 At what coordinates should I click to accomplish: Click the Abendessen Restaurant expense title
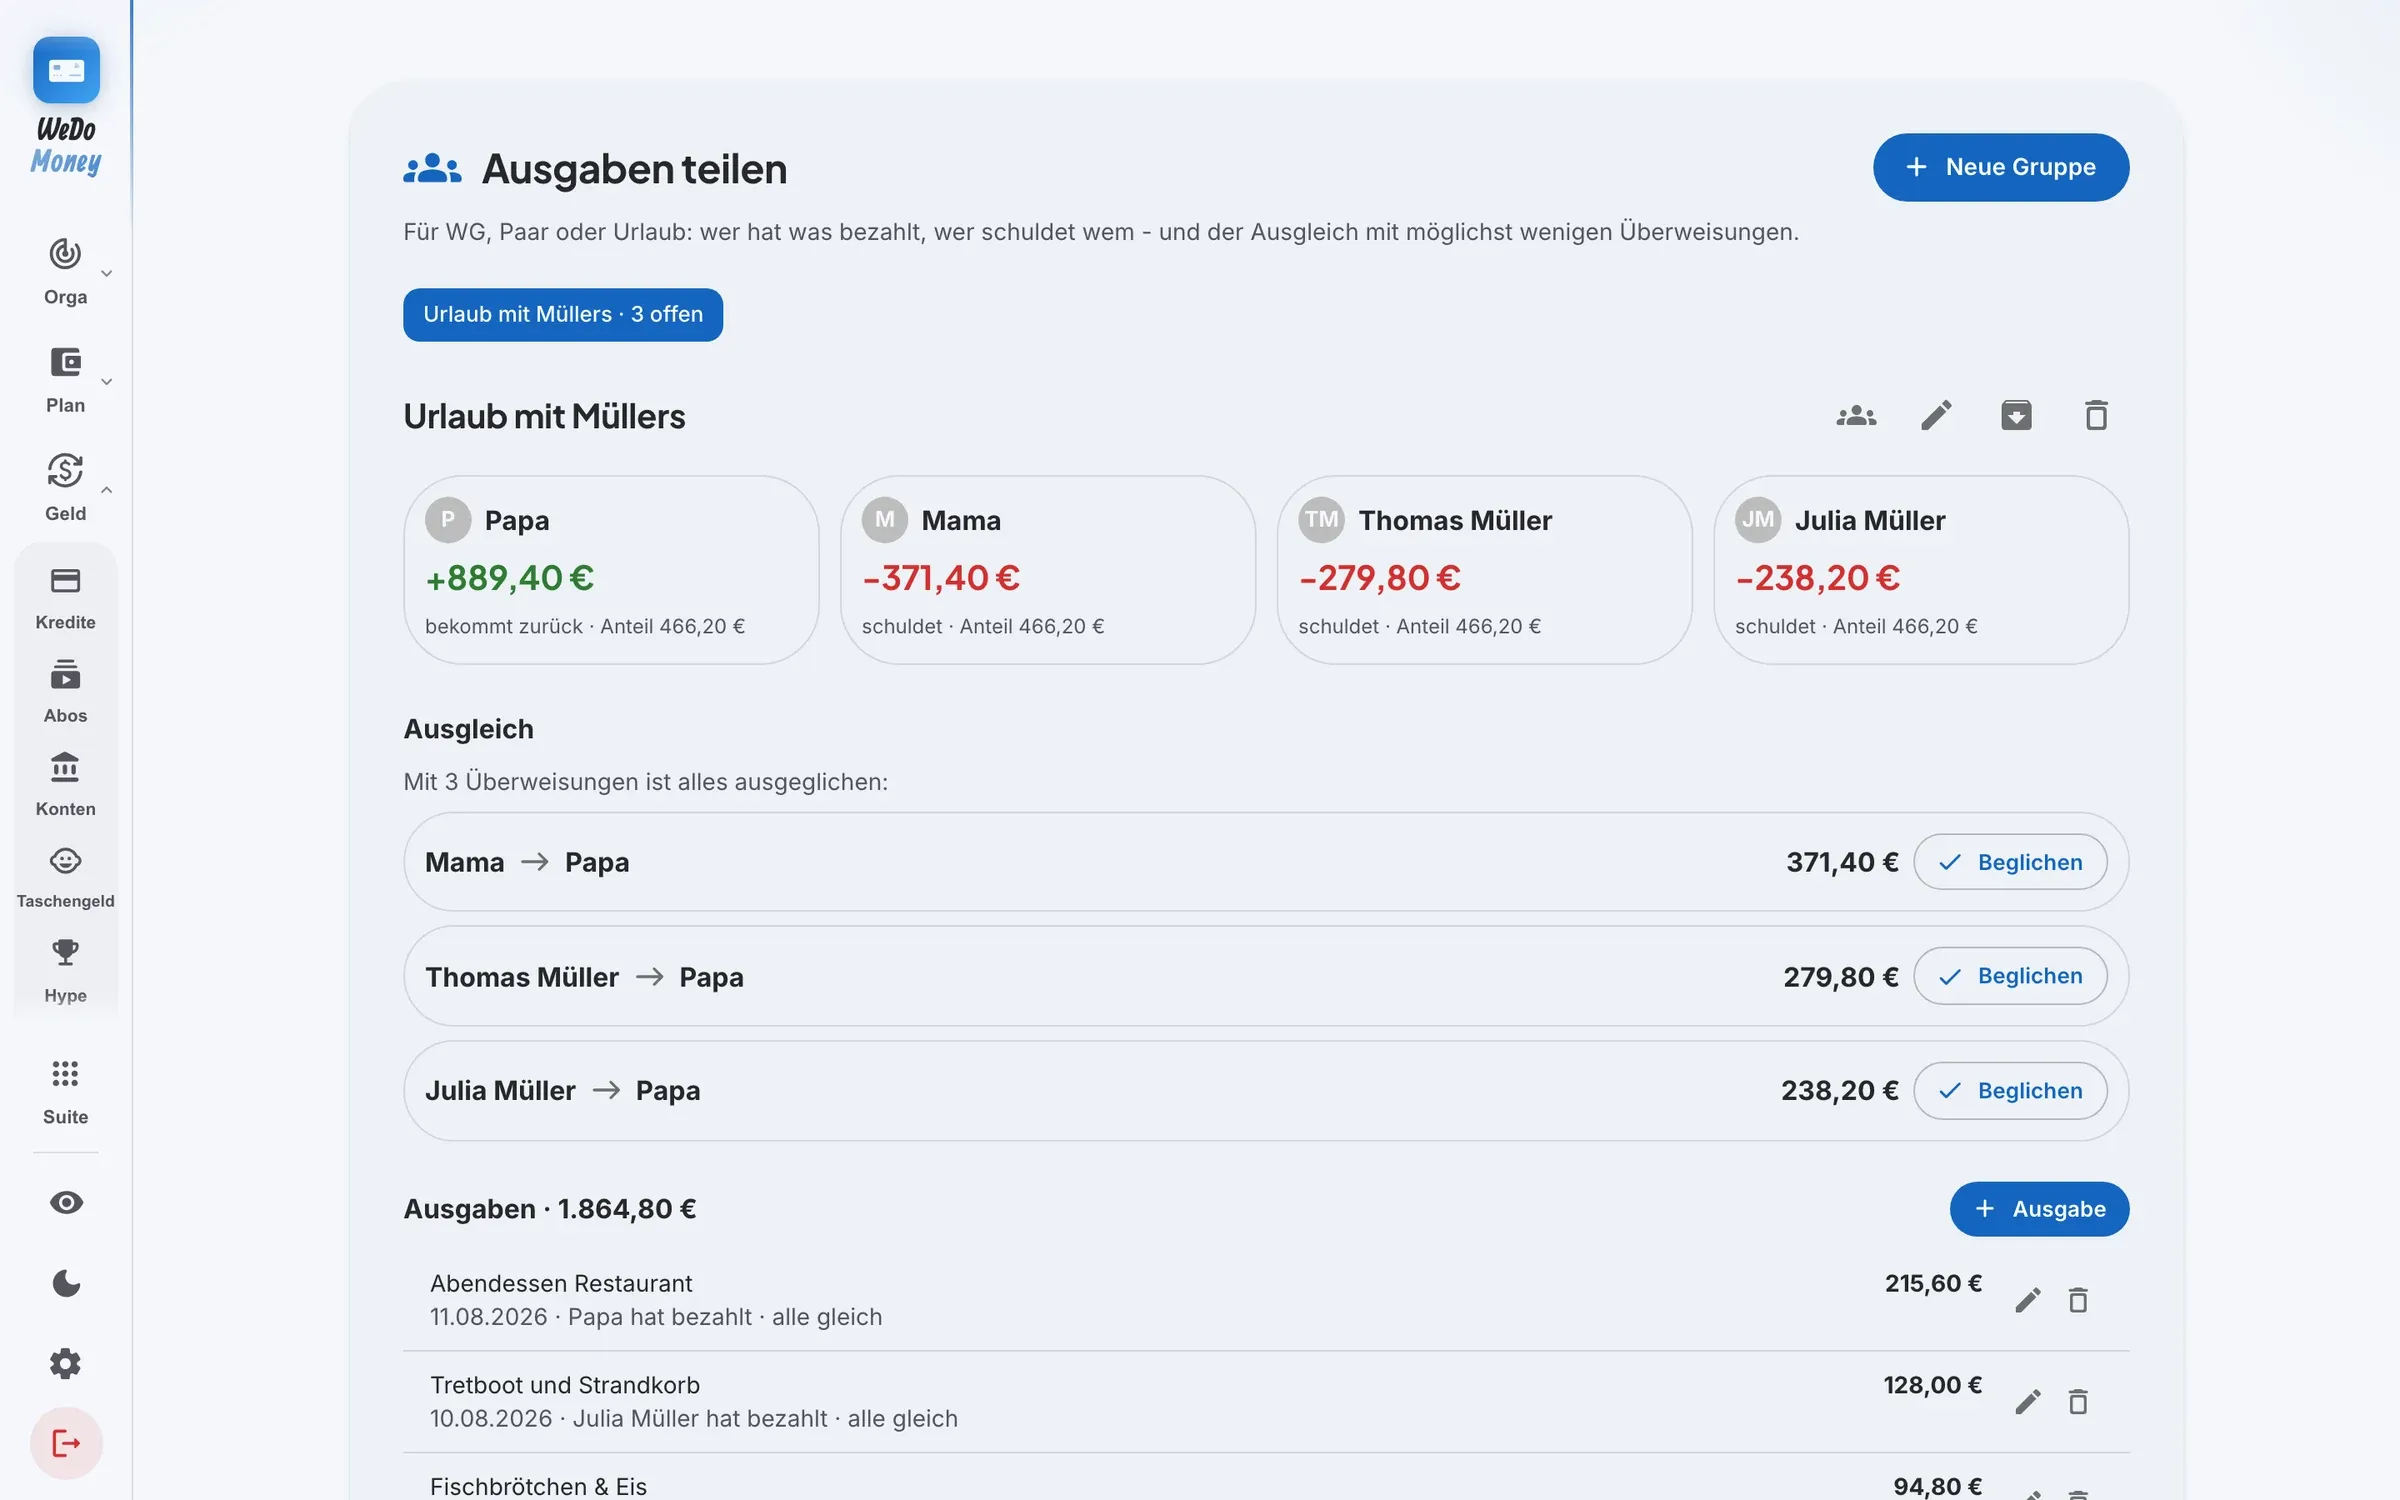point(561,1283)
